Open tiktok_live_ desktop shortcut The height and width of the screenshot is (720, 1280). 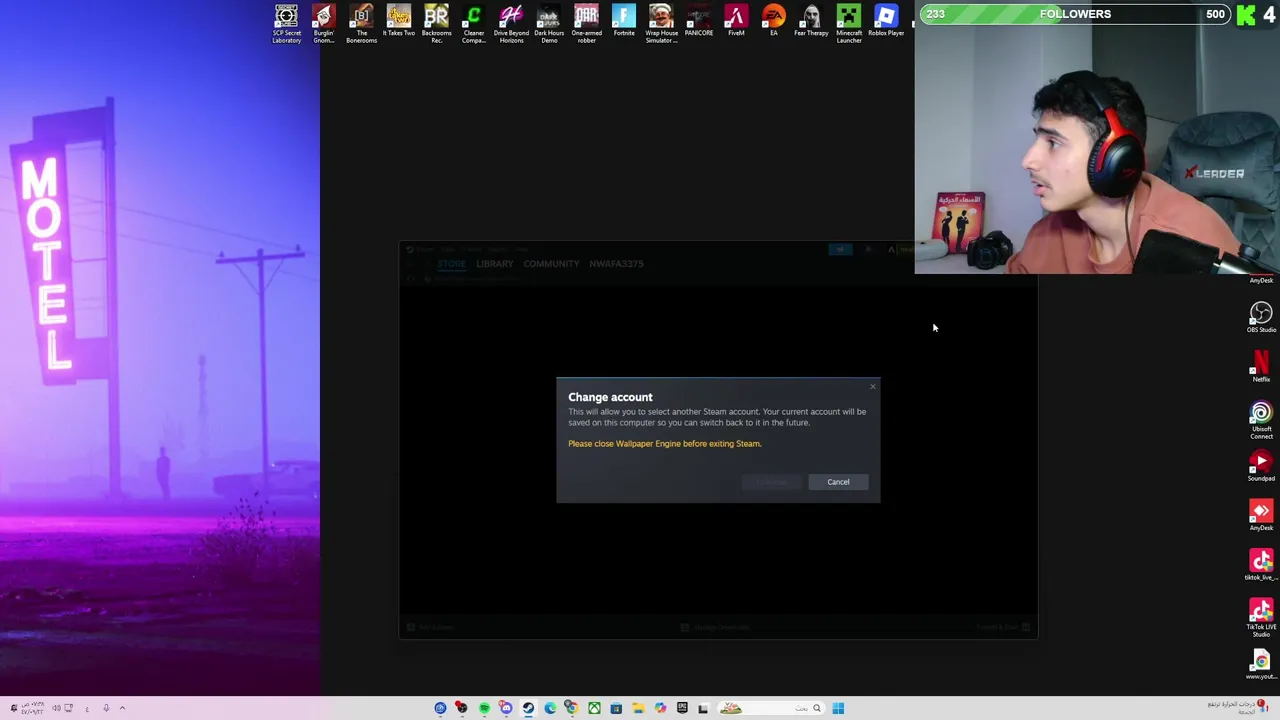[x=1261, y=565]
